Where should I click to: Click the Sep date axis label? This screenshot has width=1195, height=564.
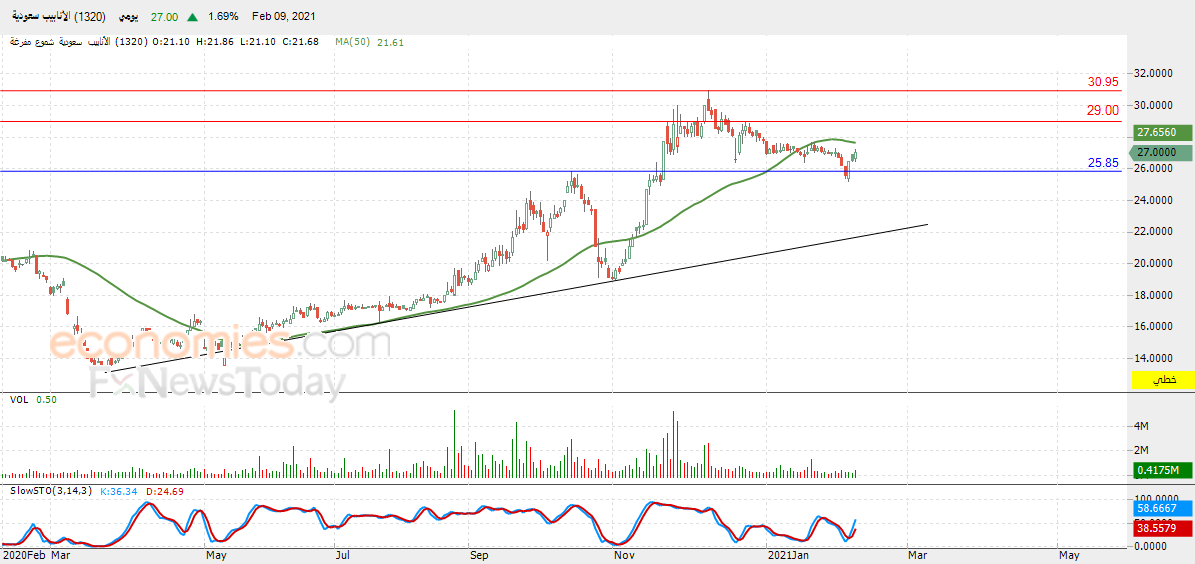click(479, 557)
